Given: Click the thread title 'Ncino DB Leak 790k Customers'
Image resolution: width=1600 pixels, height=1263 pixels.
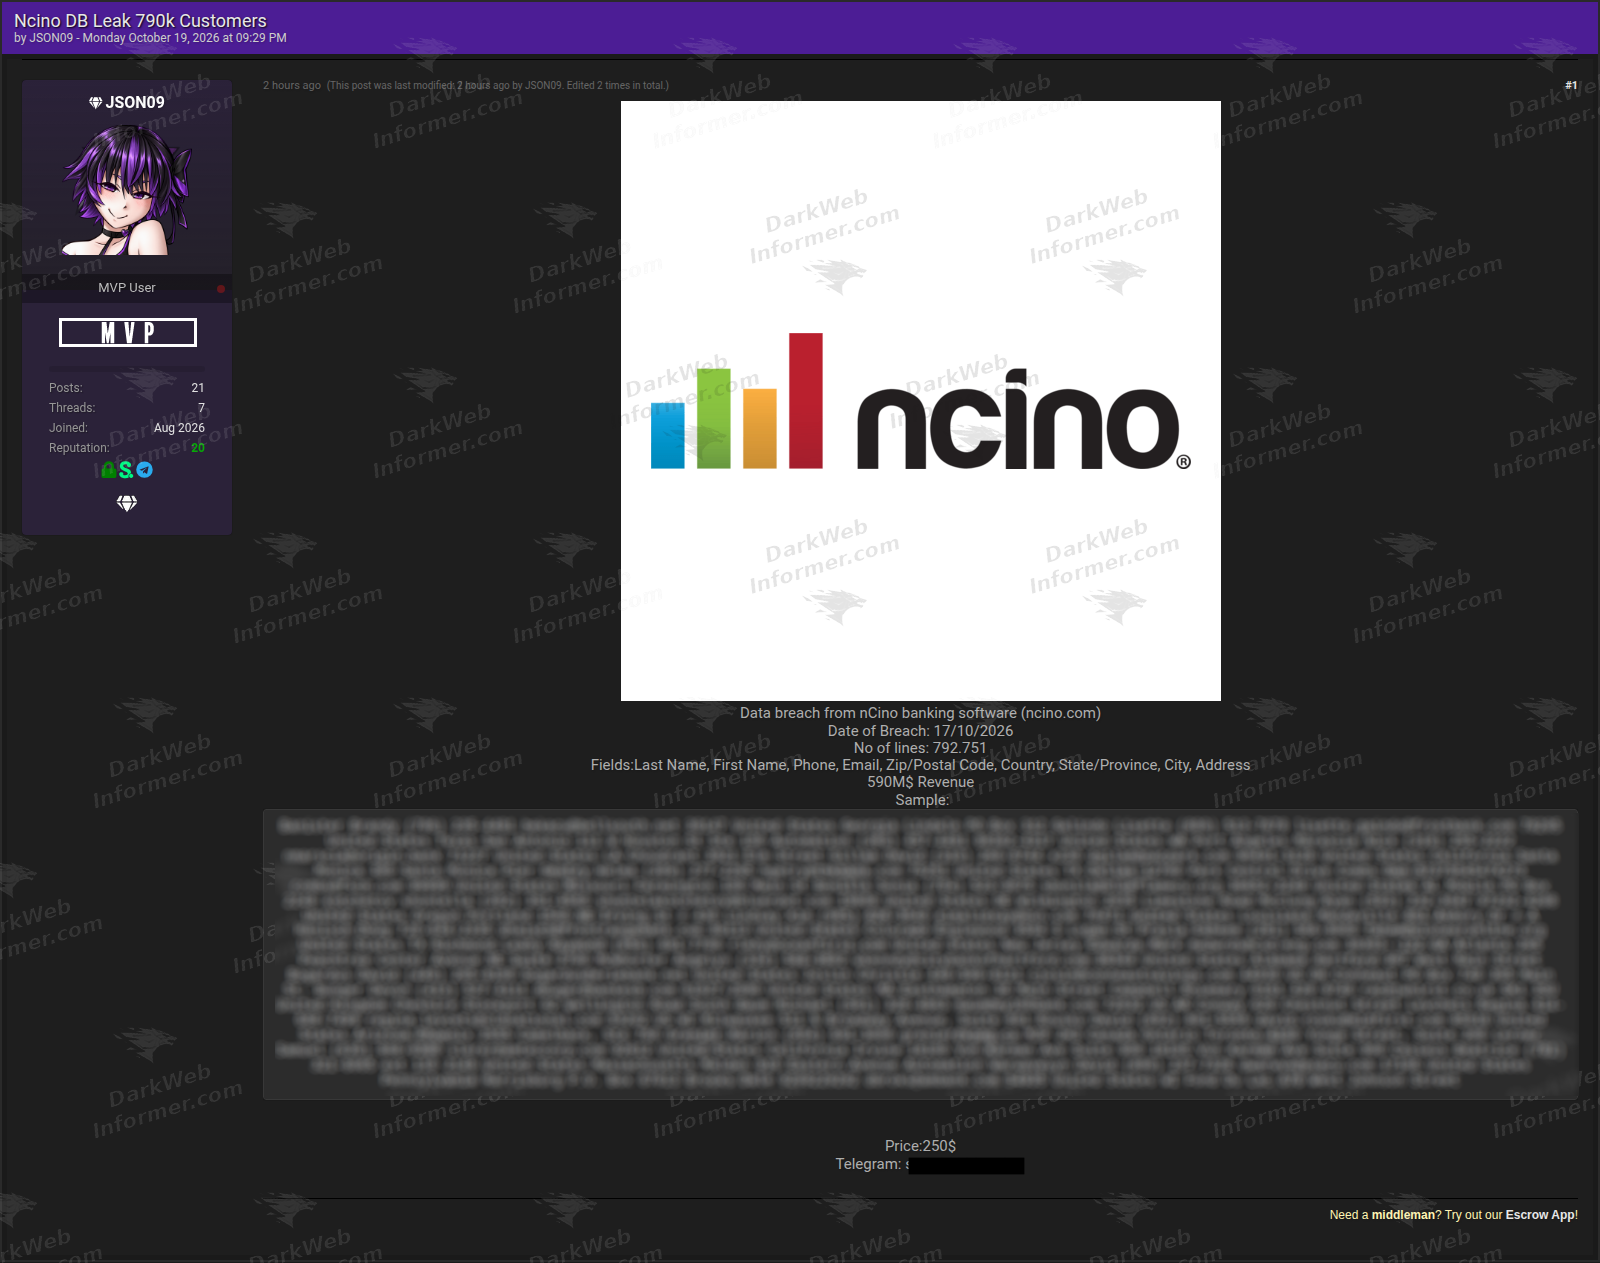Looking at the screenshot, I should pos(140,20).
